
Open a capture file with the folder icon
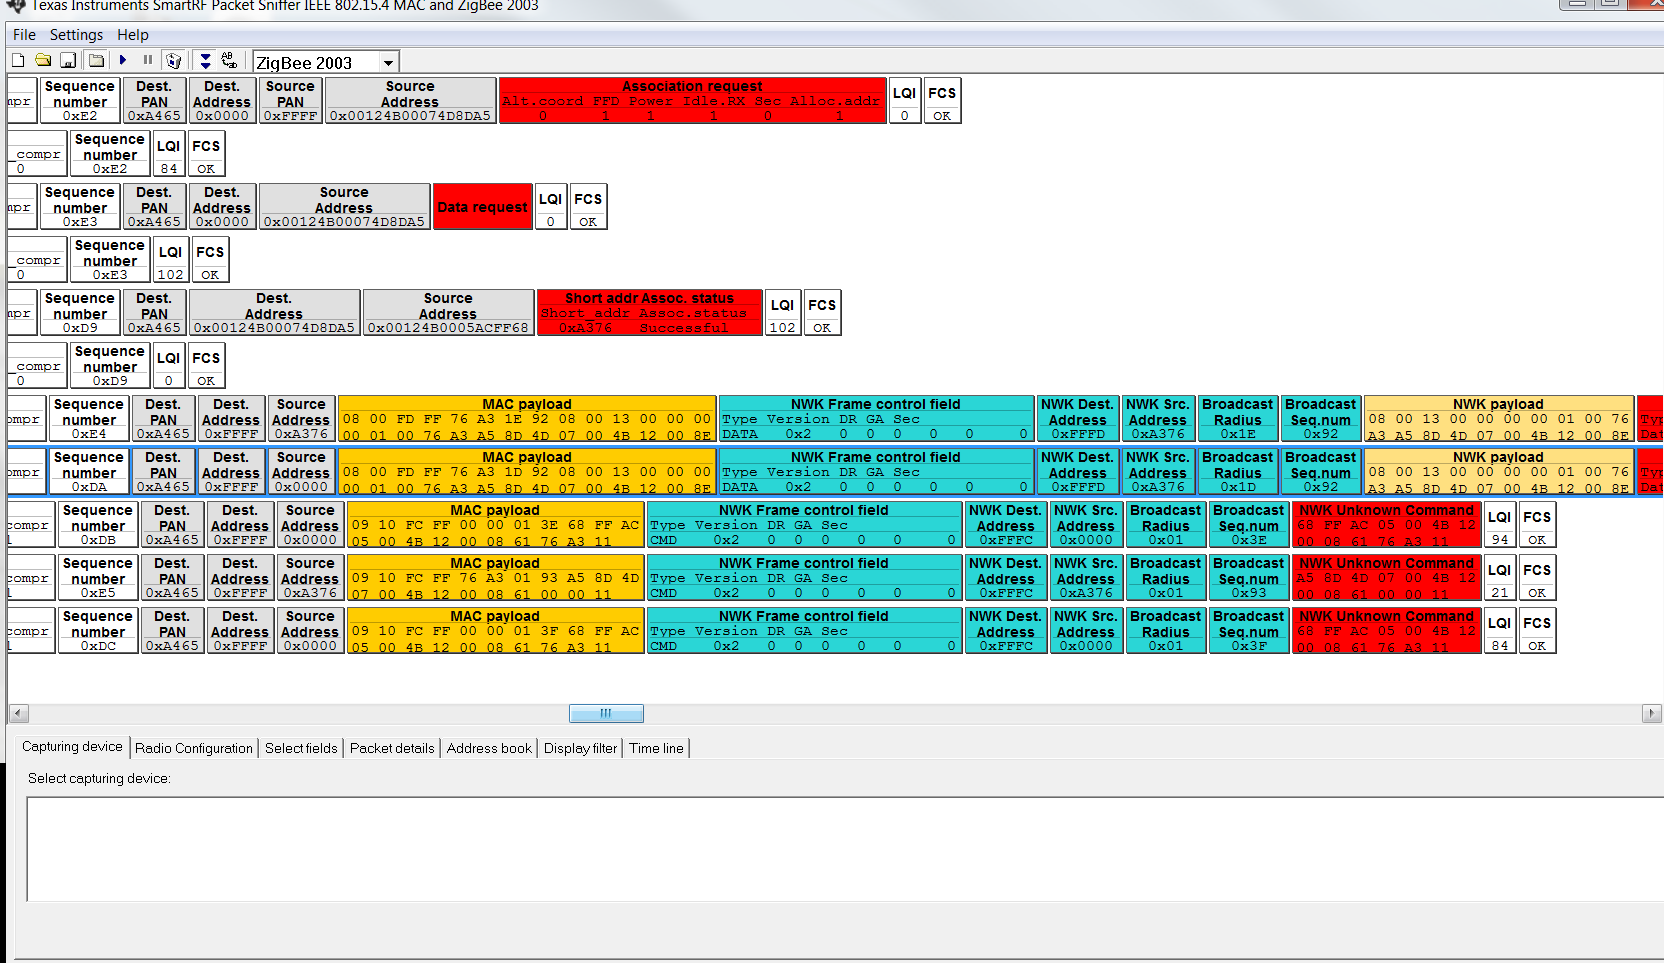(43, 61)
